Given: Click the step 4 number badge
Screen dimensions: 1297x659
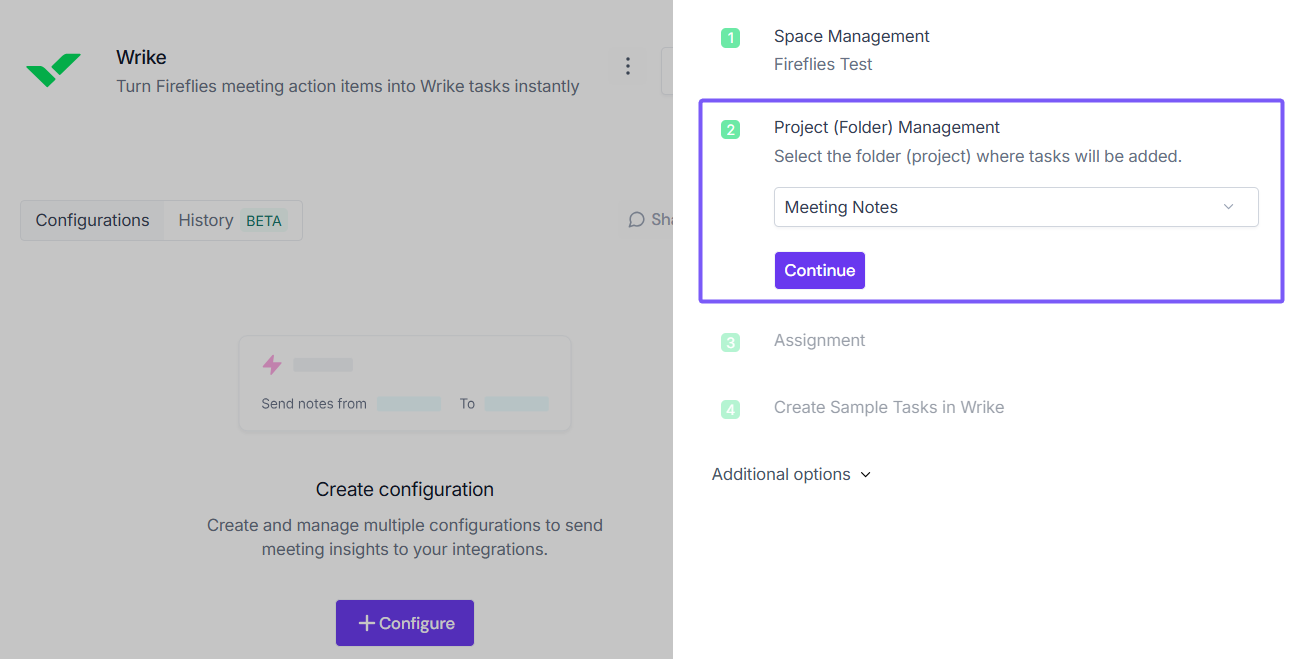Looking at the screenshot, I should pos(730,409).
